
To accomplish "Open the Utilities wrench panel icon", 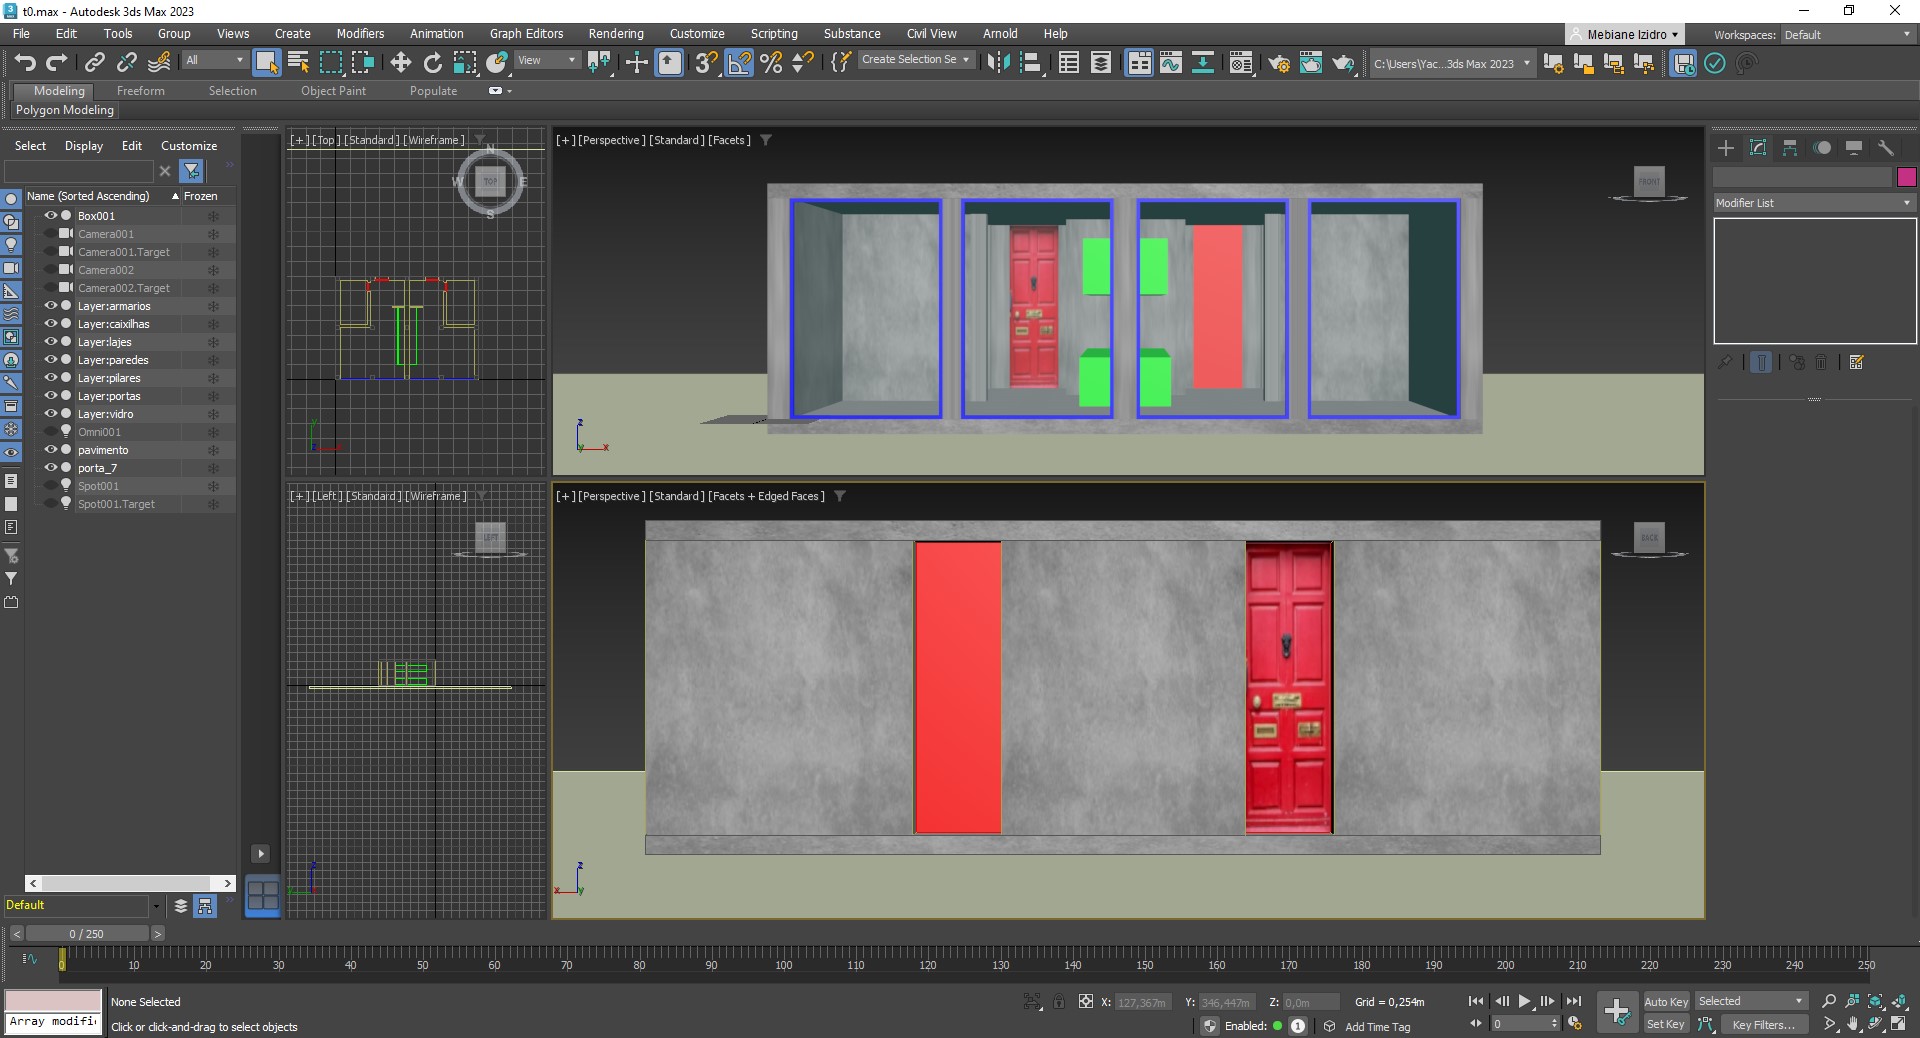I will click(1886, 148).
